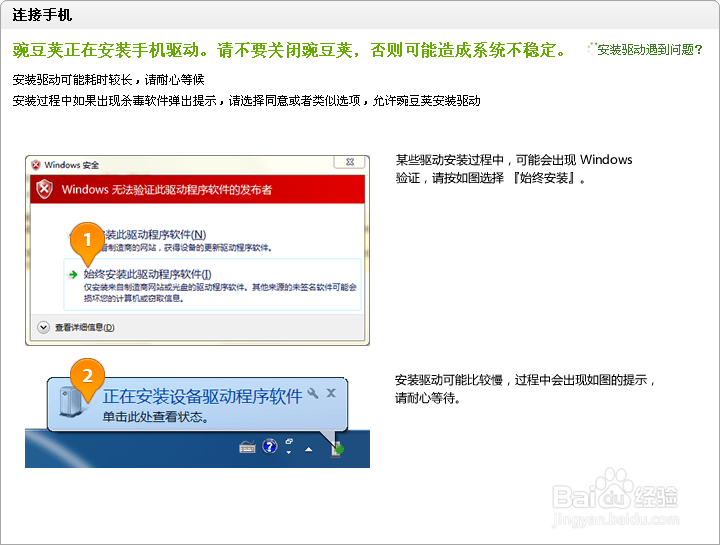Close the Windows 安全 dialog
The height and width of the screenshot is (545, 720).
click(350, 162)
